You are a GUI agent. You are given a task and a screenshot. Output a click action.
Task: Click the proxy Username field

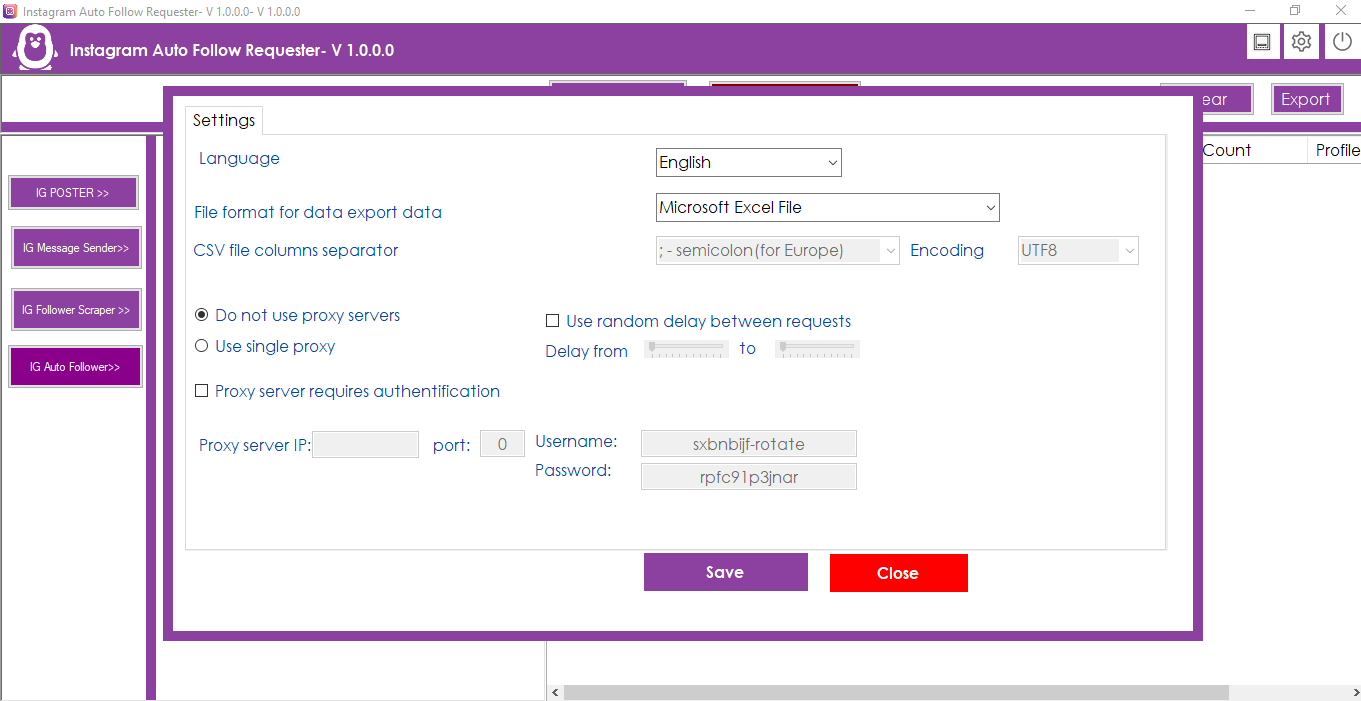click(749, 444)
